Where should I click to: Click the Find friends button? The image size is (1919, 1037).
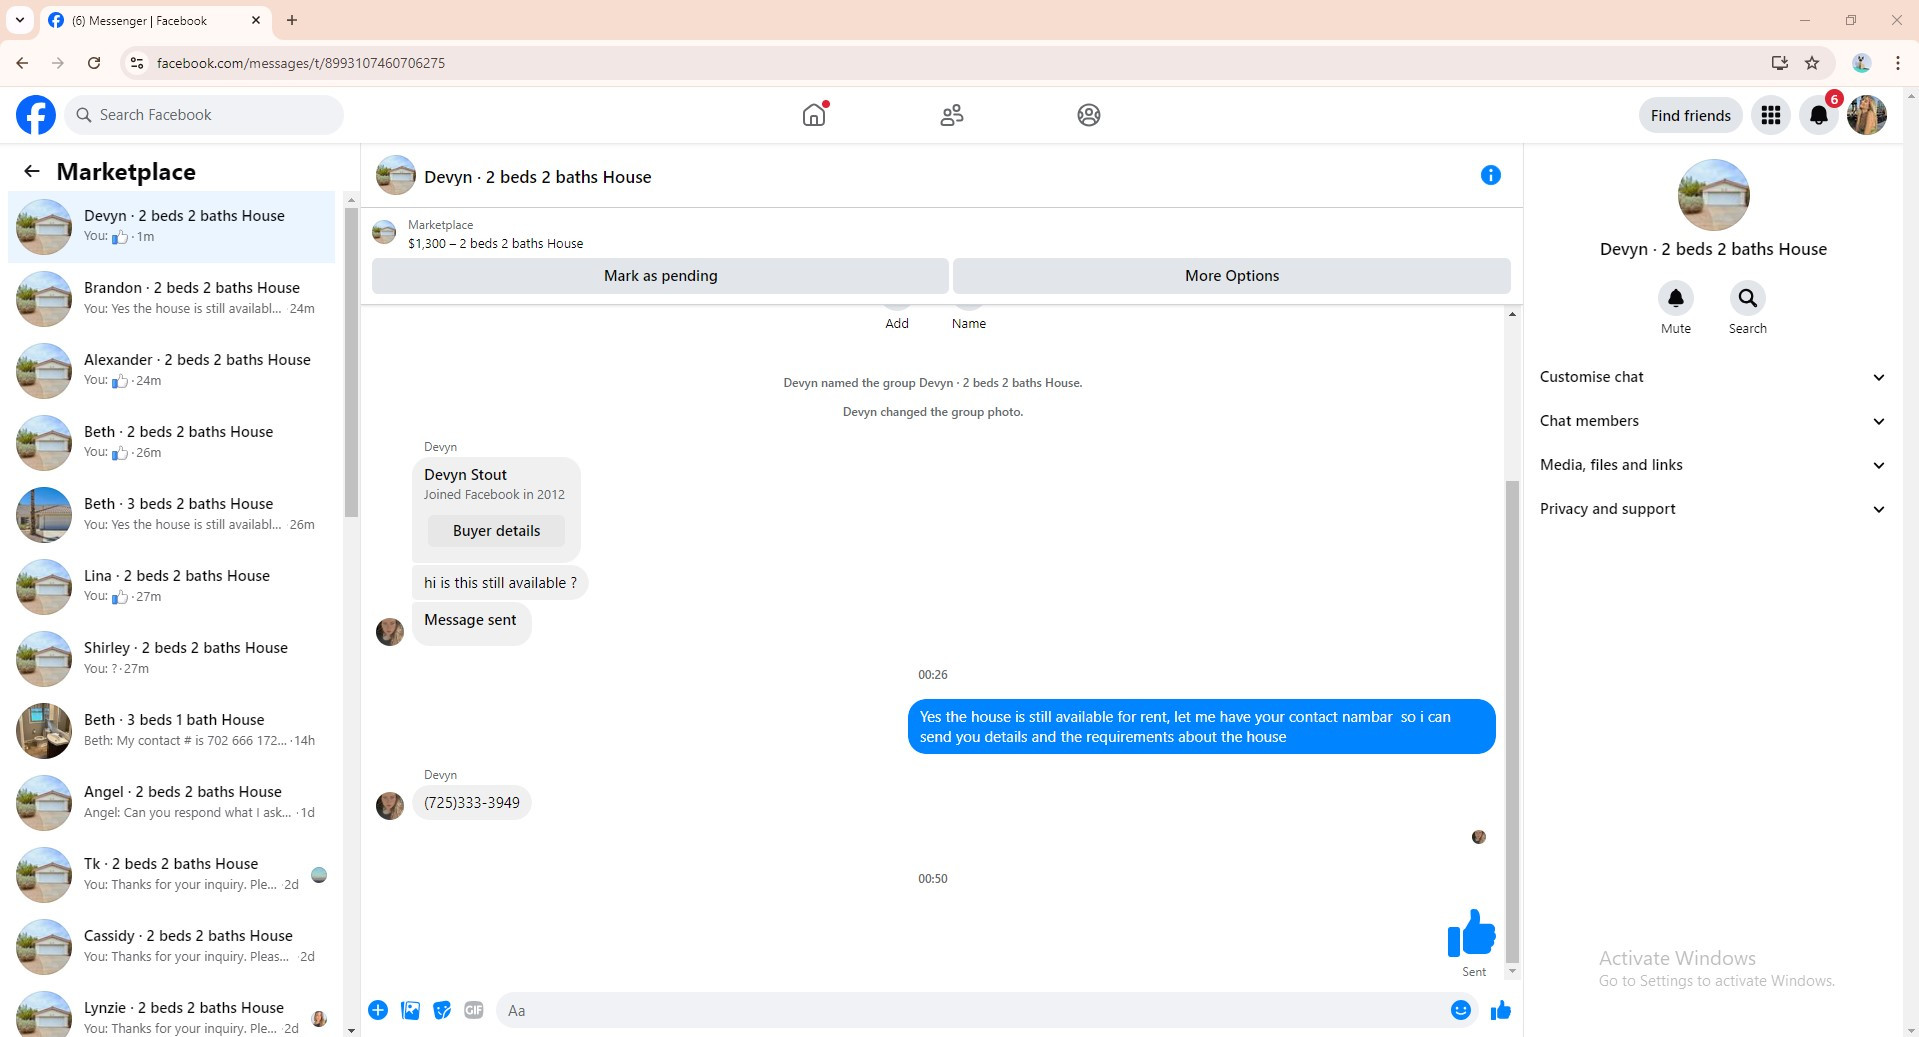point(1690,115)
